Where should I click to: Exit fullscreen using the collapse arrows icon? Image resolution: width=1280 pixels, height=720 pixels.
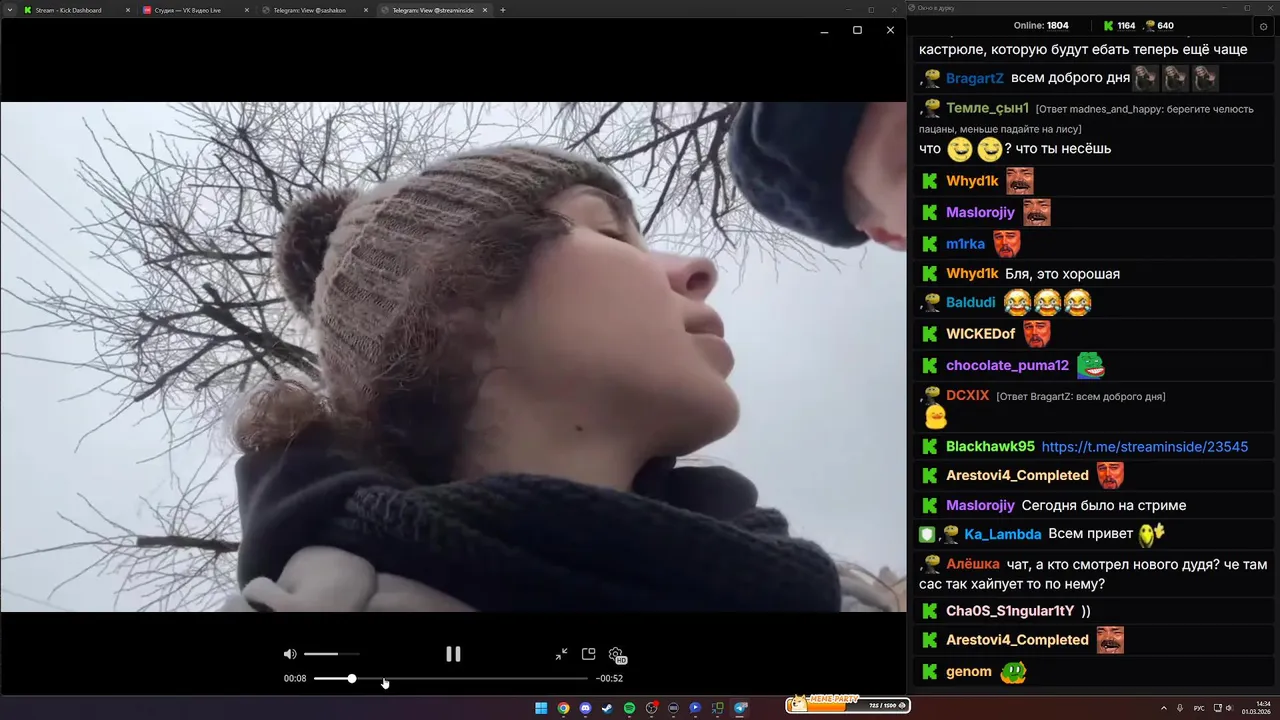tap(562, 654)
